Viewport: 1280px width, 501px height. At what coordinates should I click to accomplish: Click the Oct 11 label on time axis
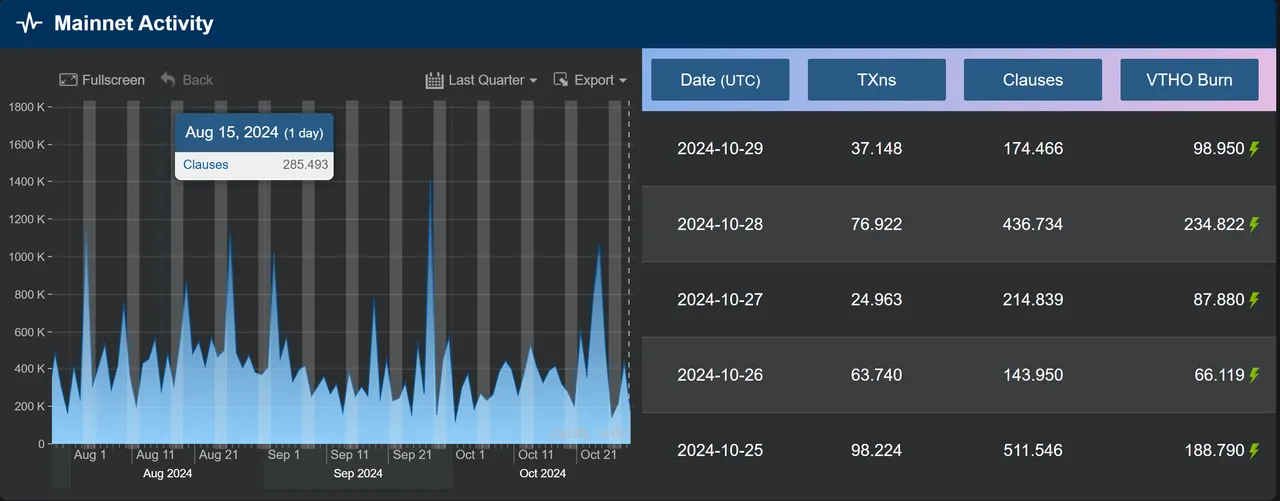[x=535, y=455]
